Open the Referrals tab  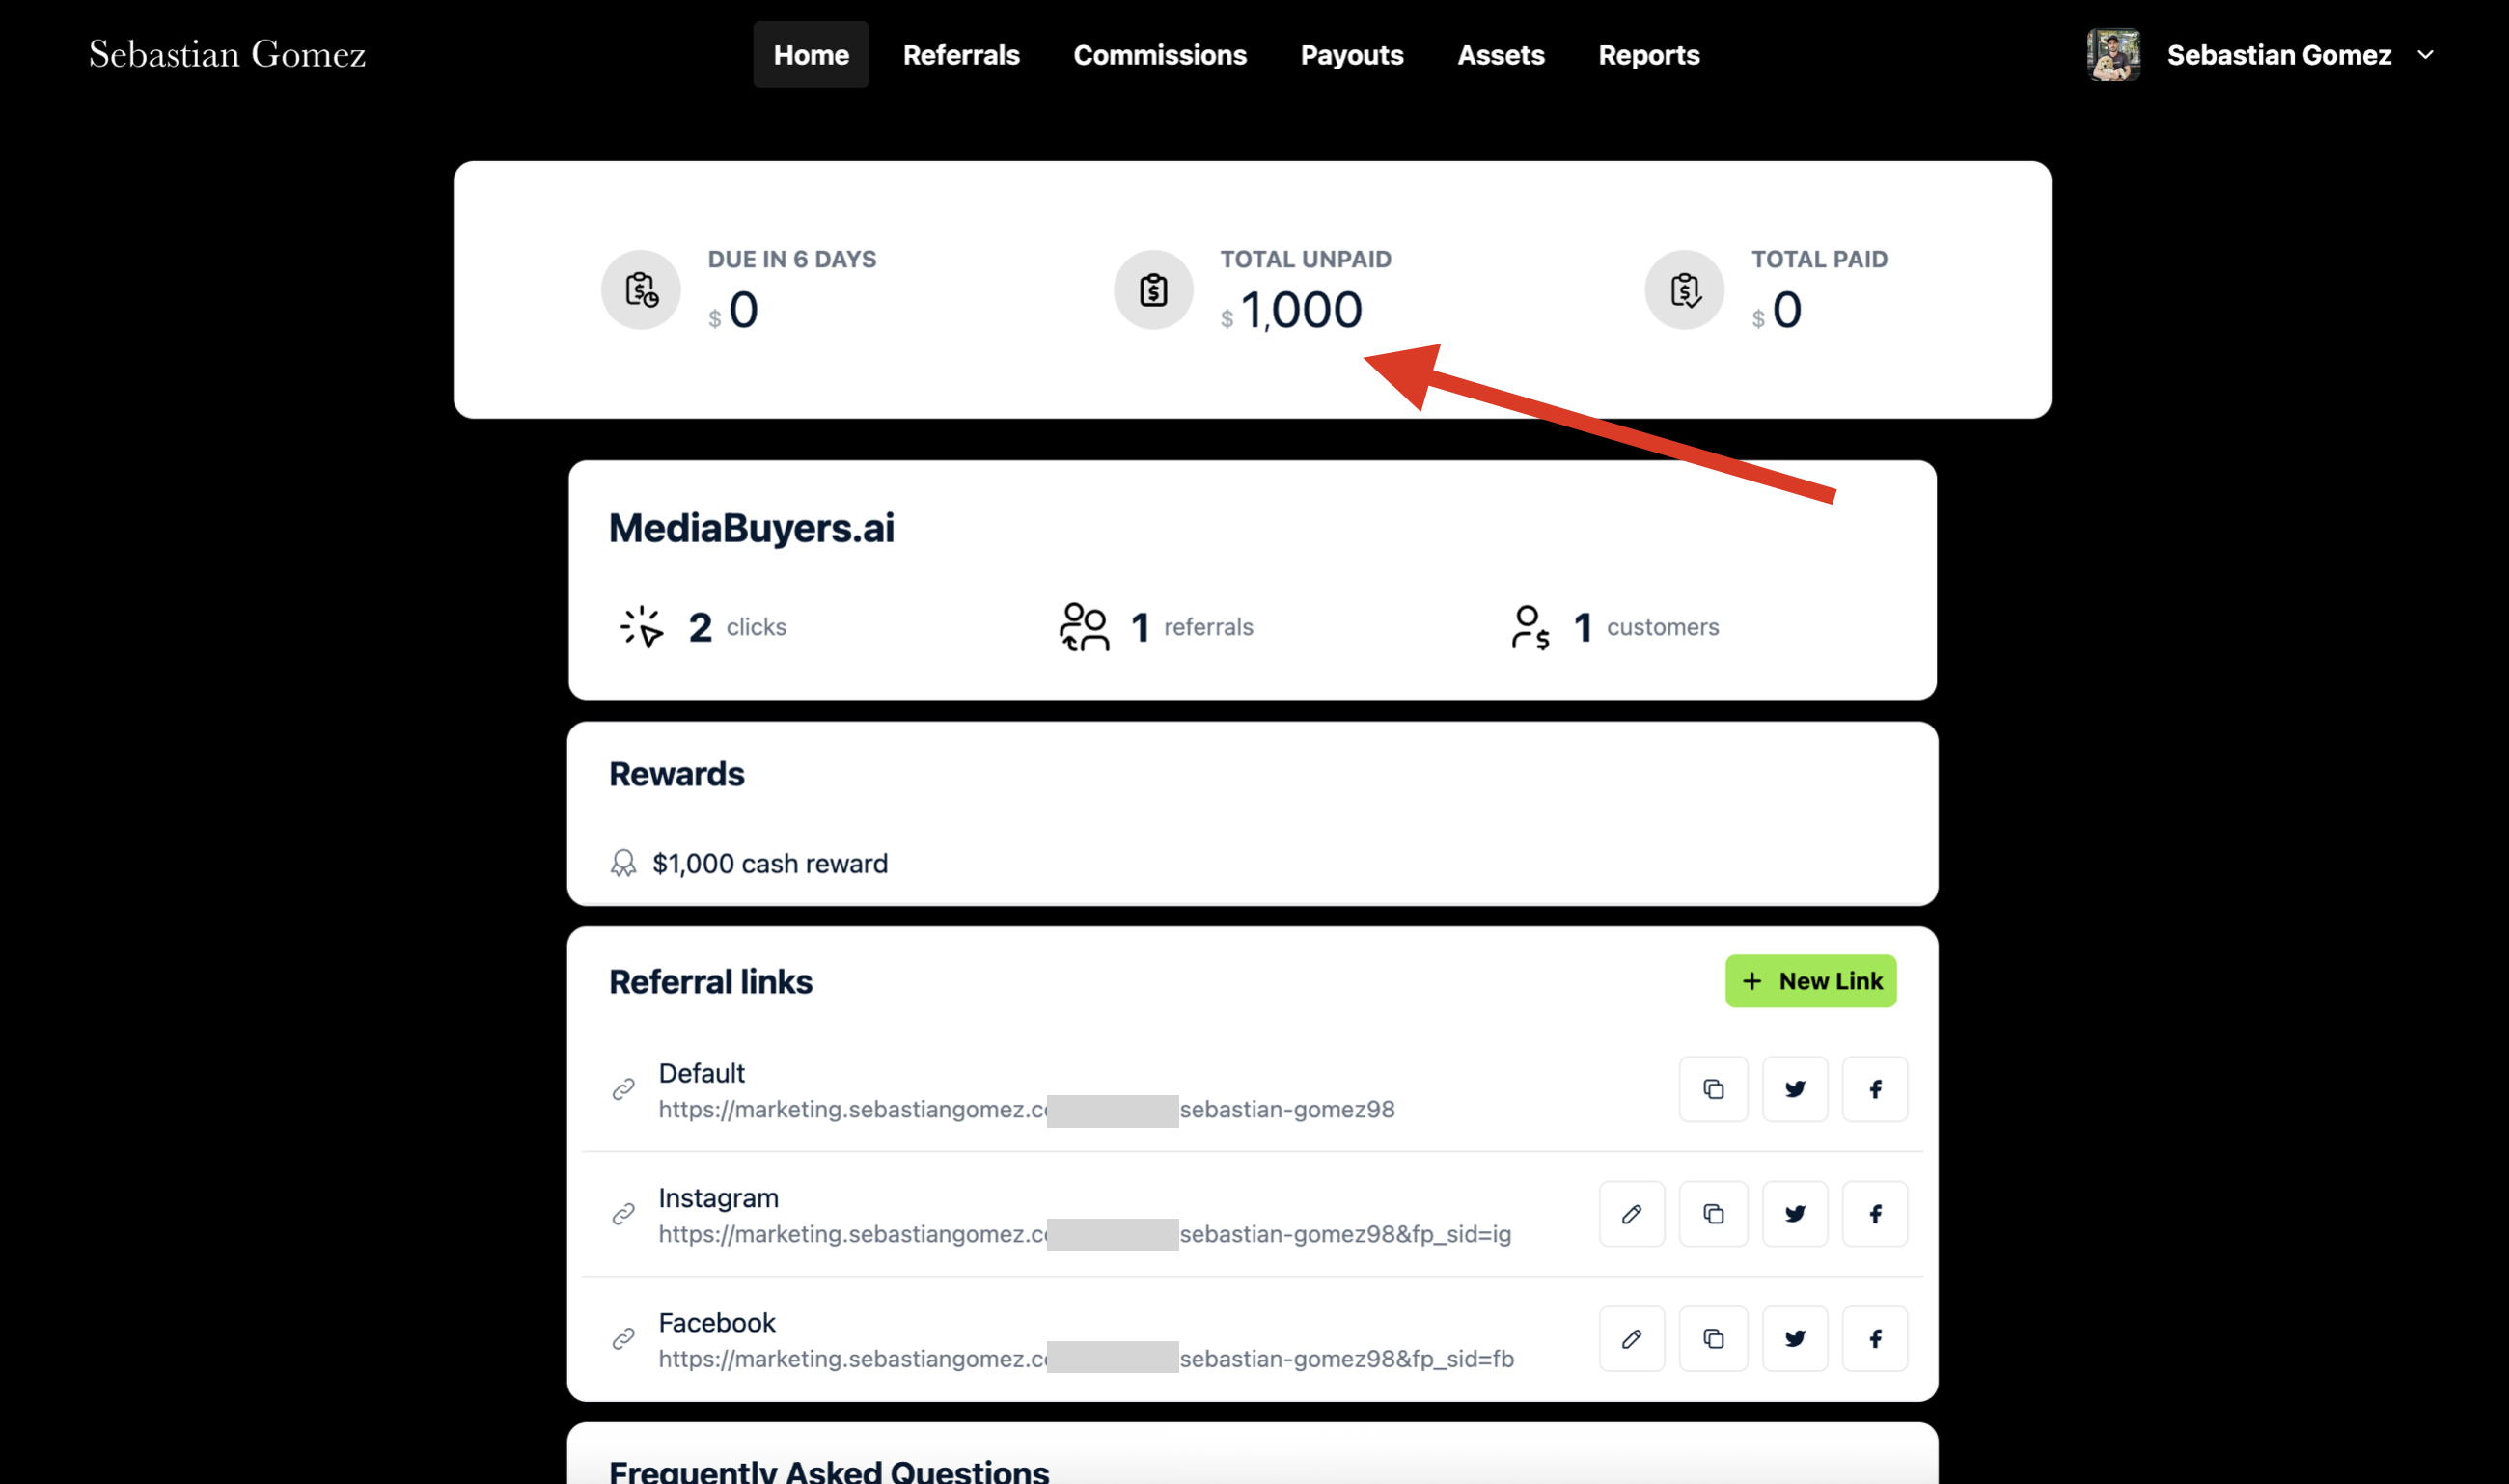click(x=961, y=55)
